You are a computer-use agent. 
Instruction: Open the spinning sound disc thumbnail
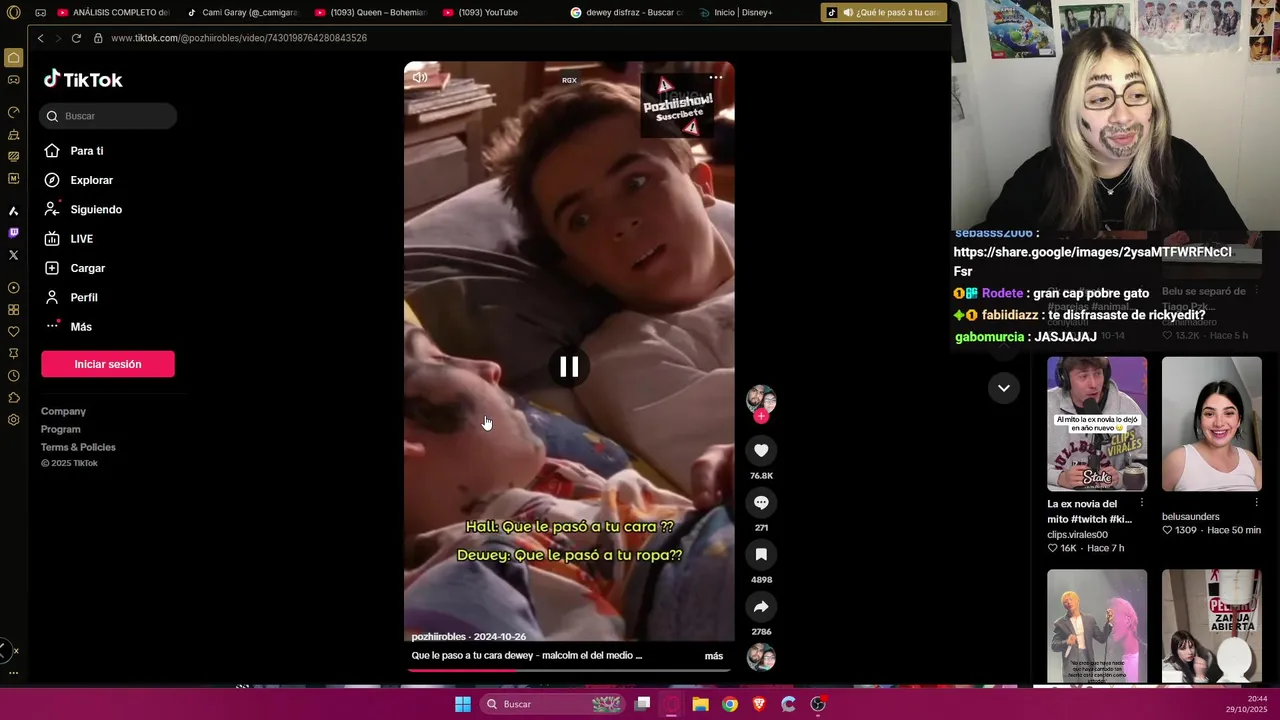click(x=761, y=657)
